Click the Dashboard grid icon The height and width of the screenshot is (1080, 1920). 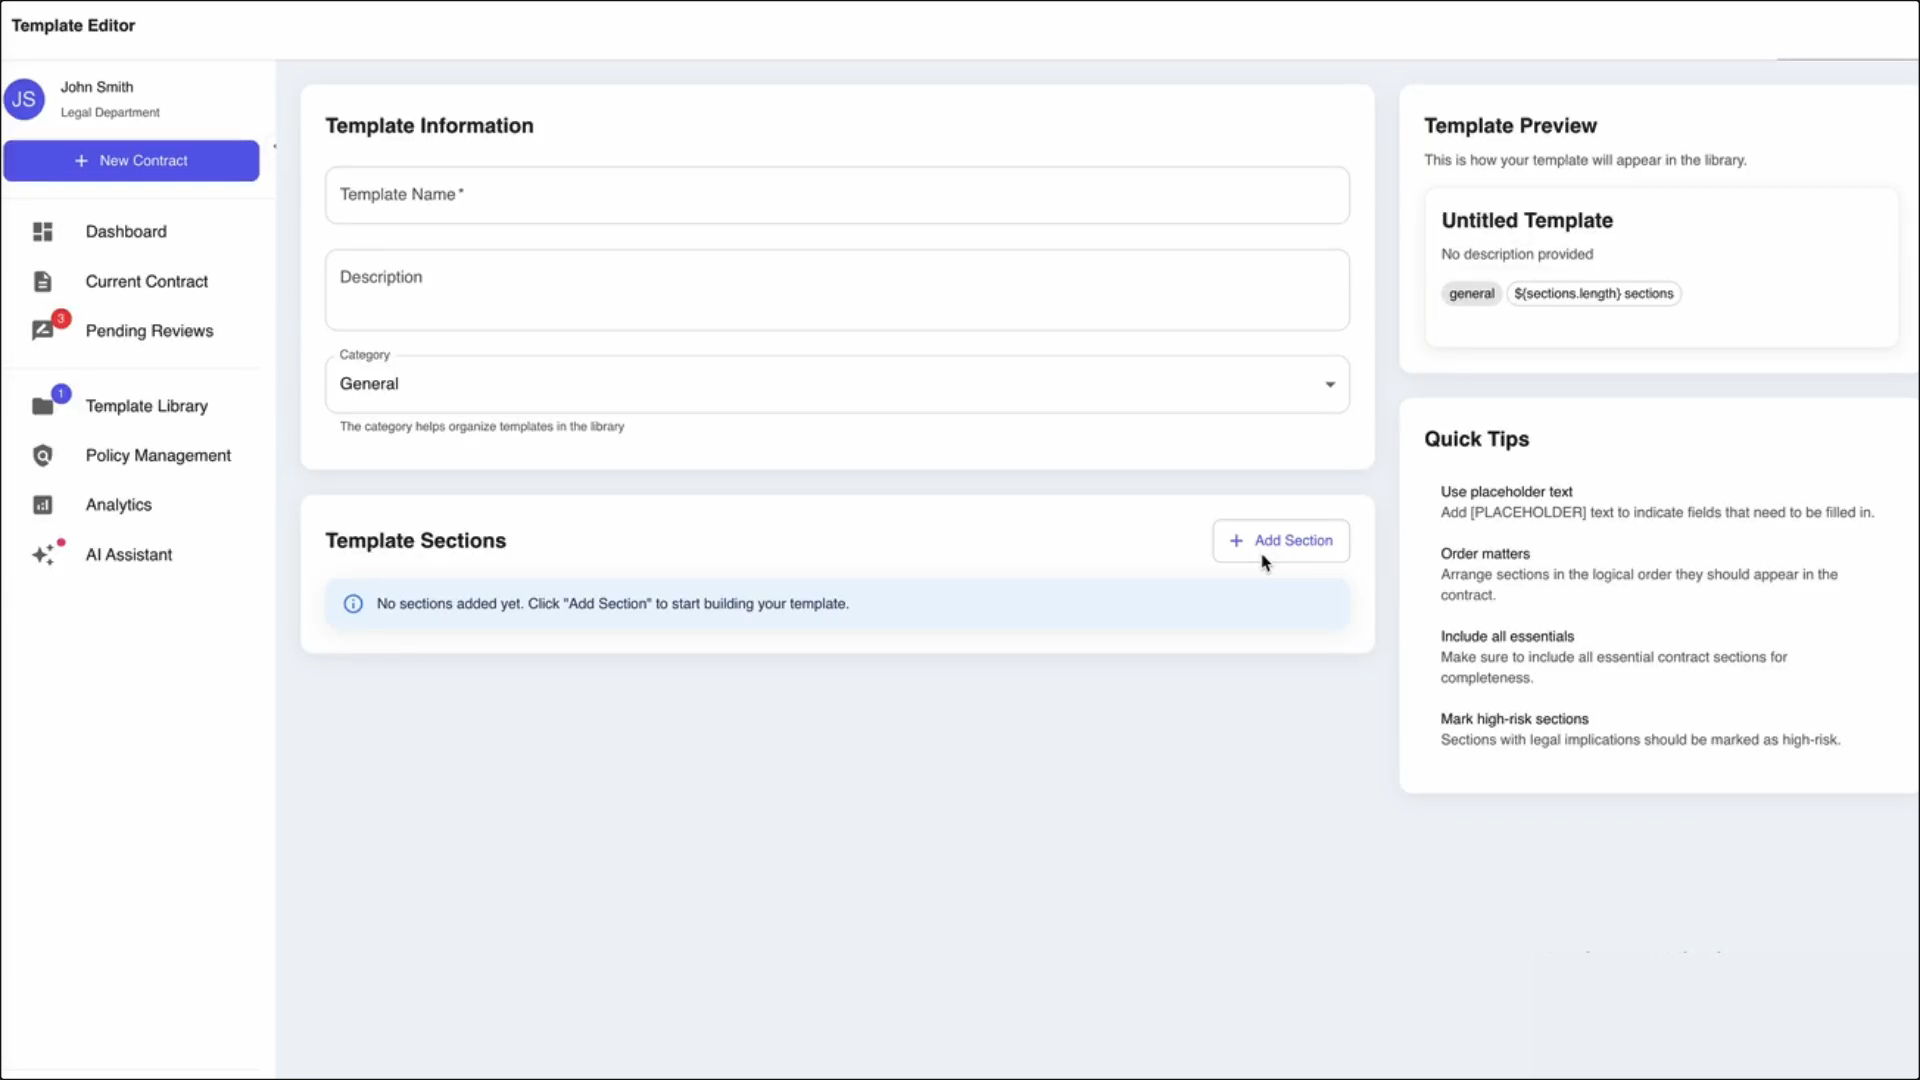coord(42,232)
